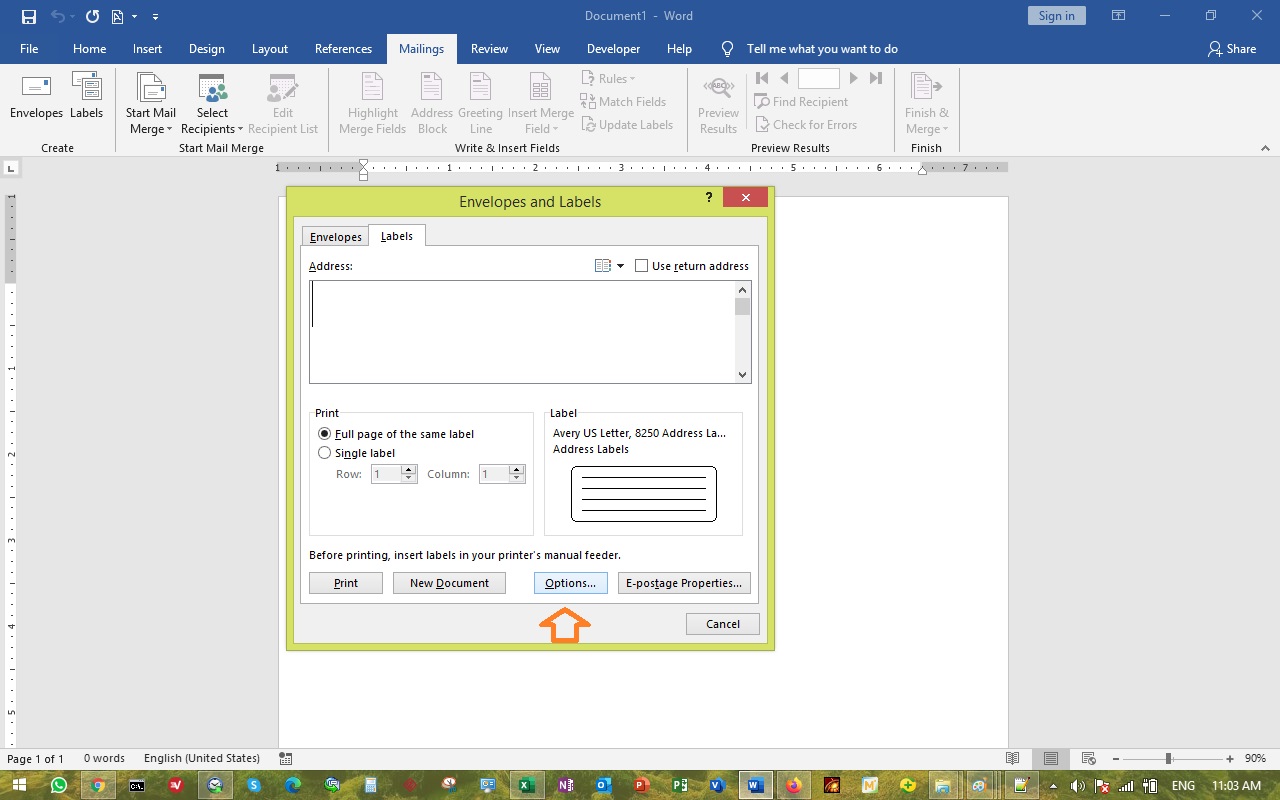The image size is (1280, 800).
Task: Click the Highlight Merge Fields icon
Action: (x=372, y=104)
